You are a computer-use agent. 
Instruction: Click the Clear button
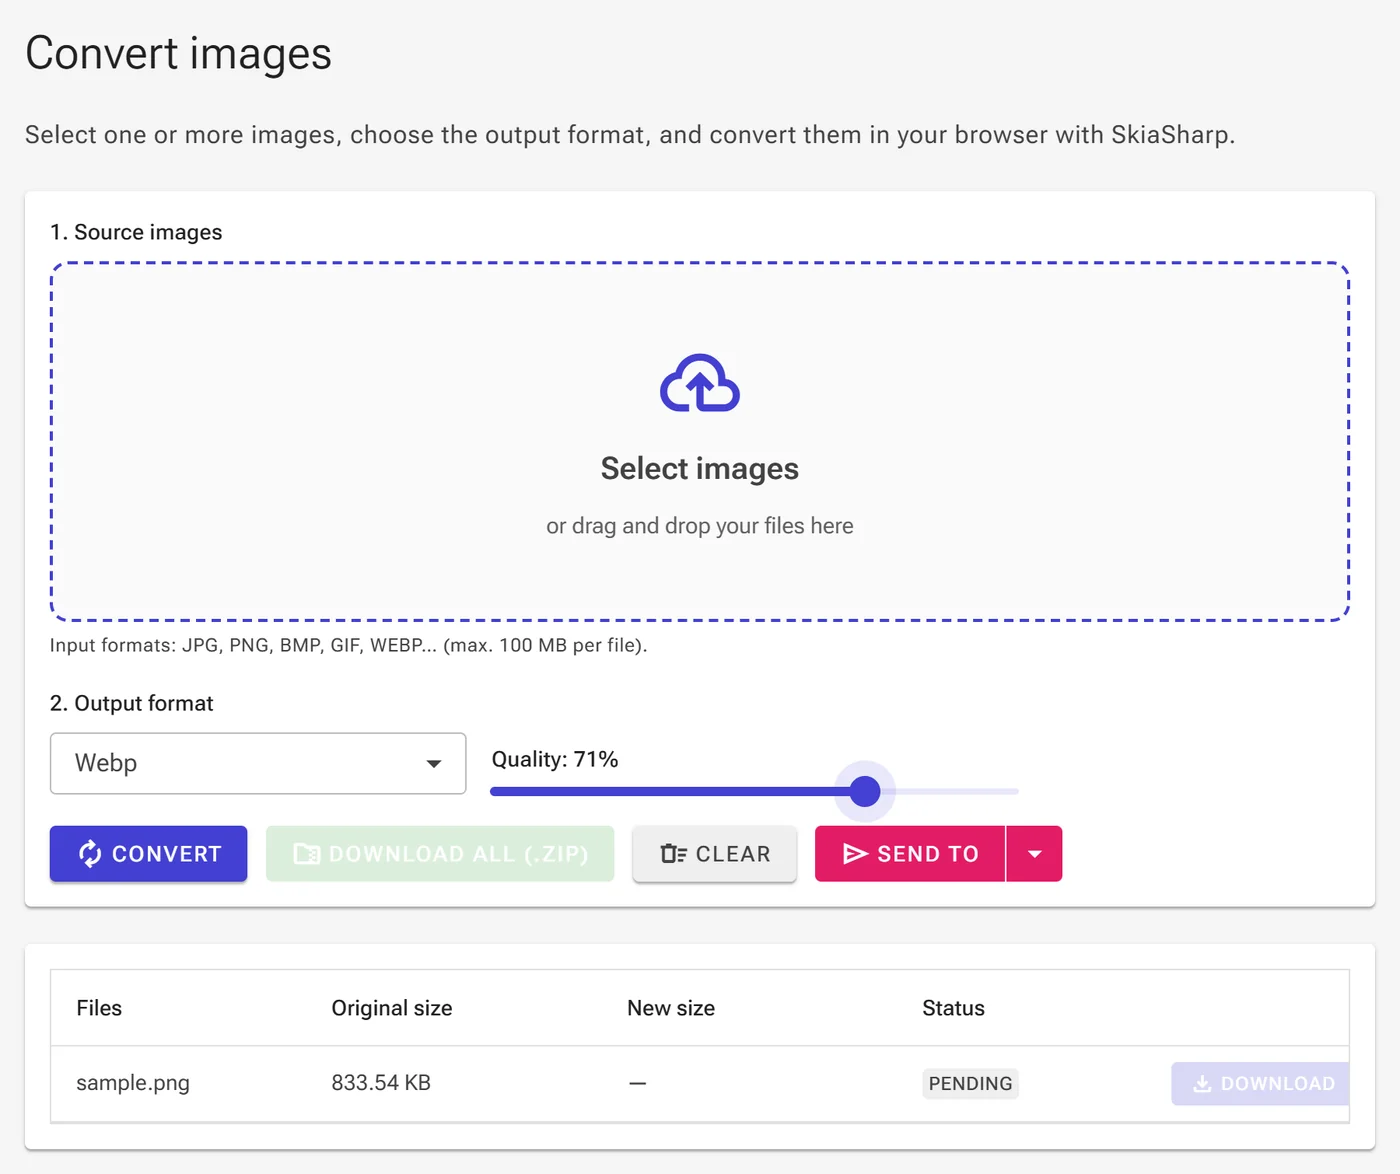(x=715, y=854)
